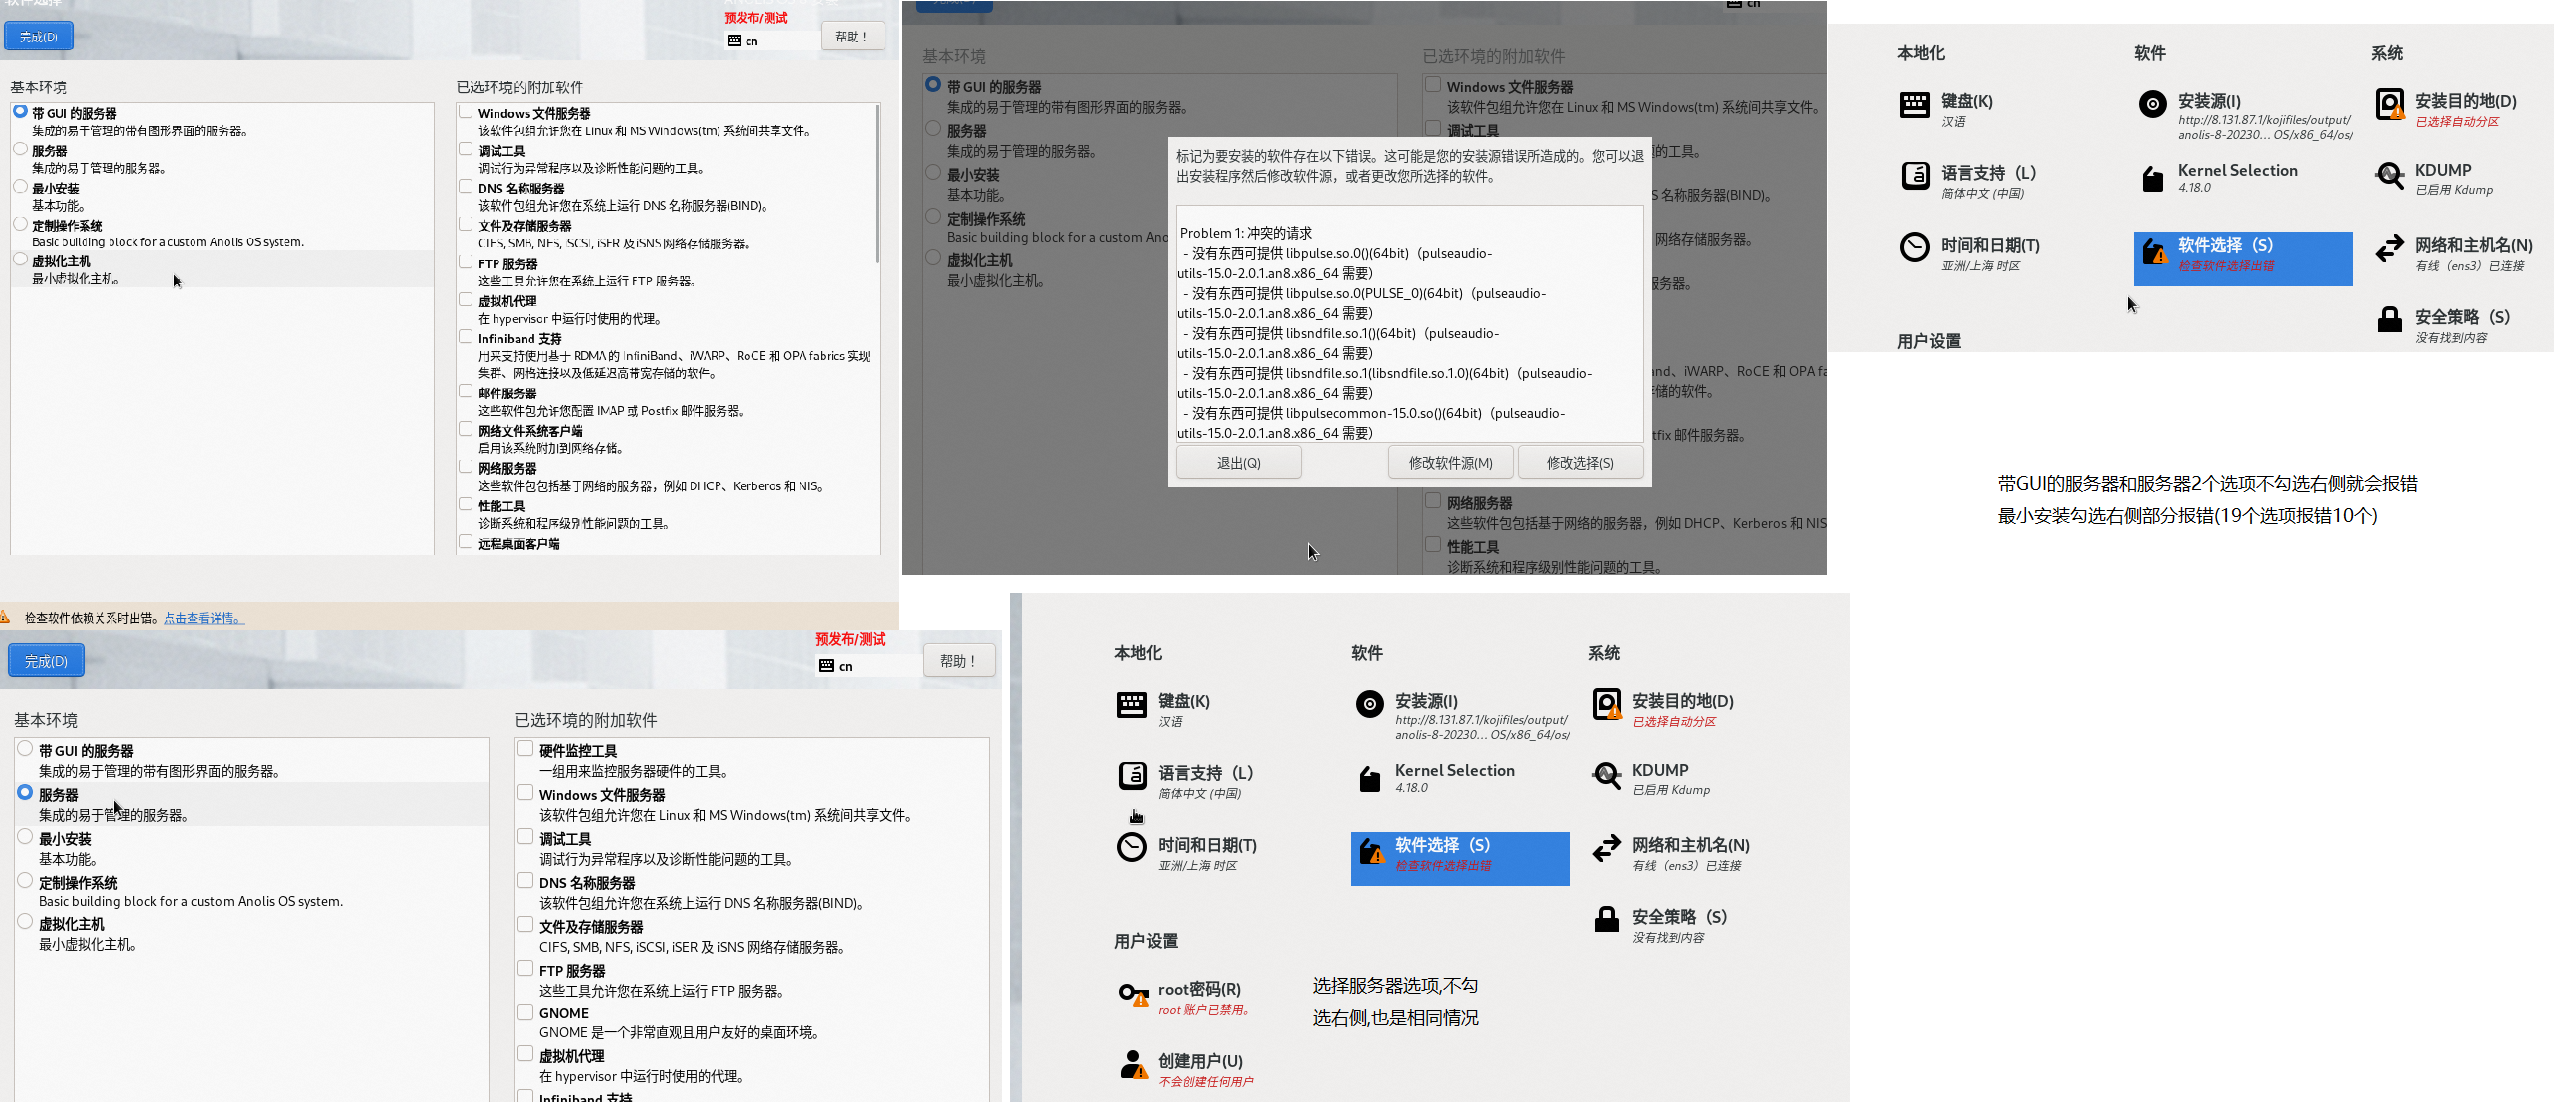Screen dimensions: 2554x1102
Task: Click the root password key icon
Action: pyautogui.click(x=1133, y=995)
